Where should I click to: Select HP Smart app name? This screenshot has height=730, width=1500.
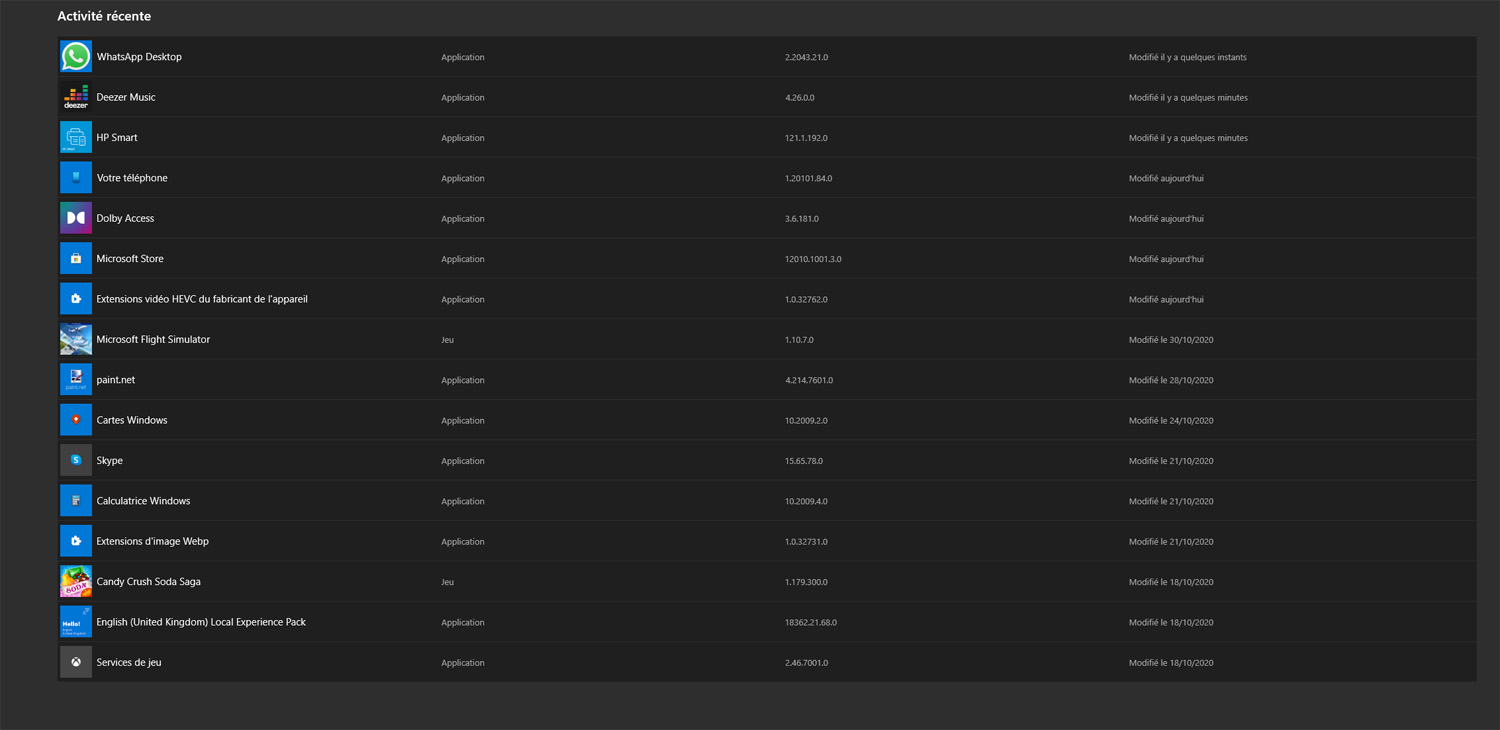tap(117, 137)
